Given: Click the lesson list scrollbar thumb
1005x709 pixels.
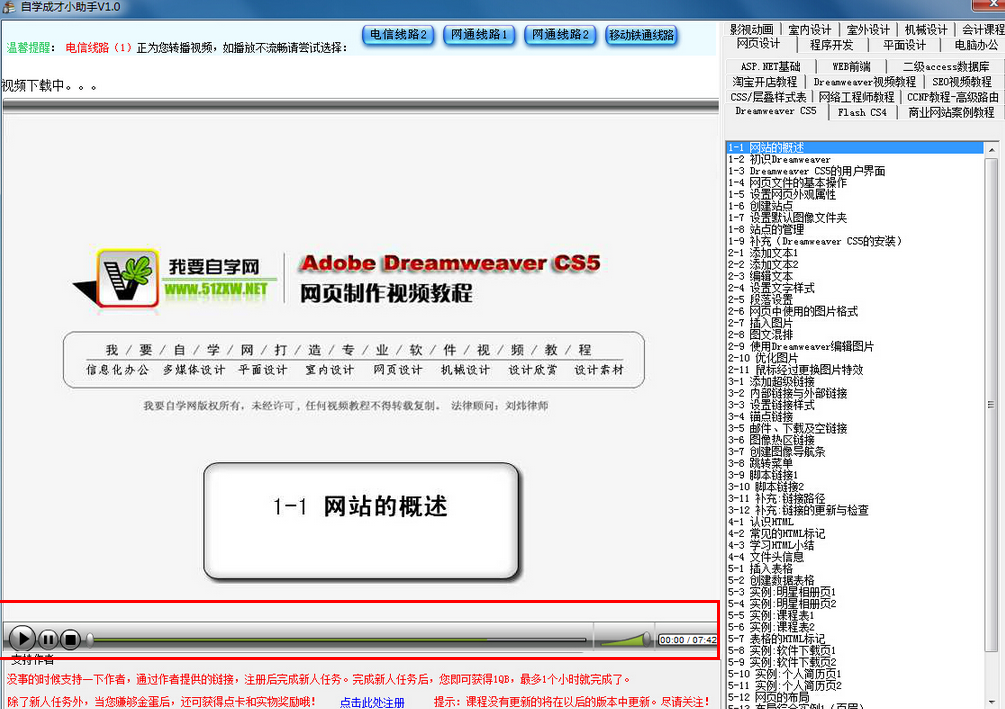Looking at the screenshot, I should click(x=992, y=405).
